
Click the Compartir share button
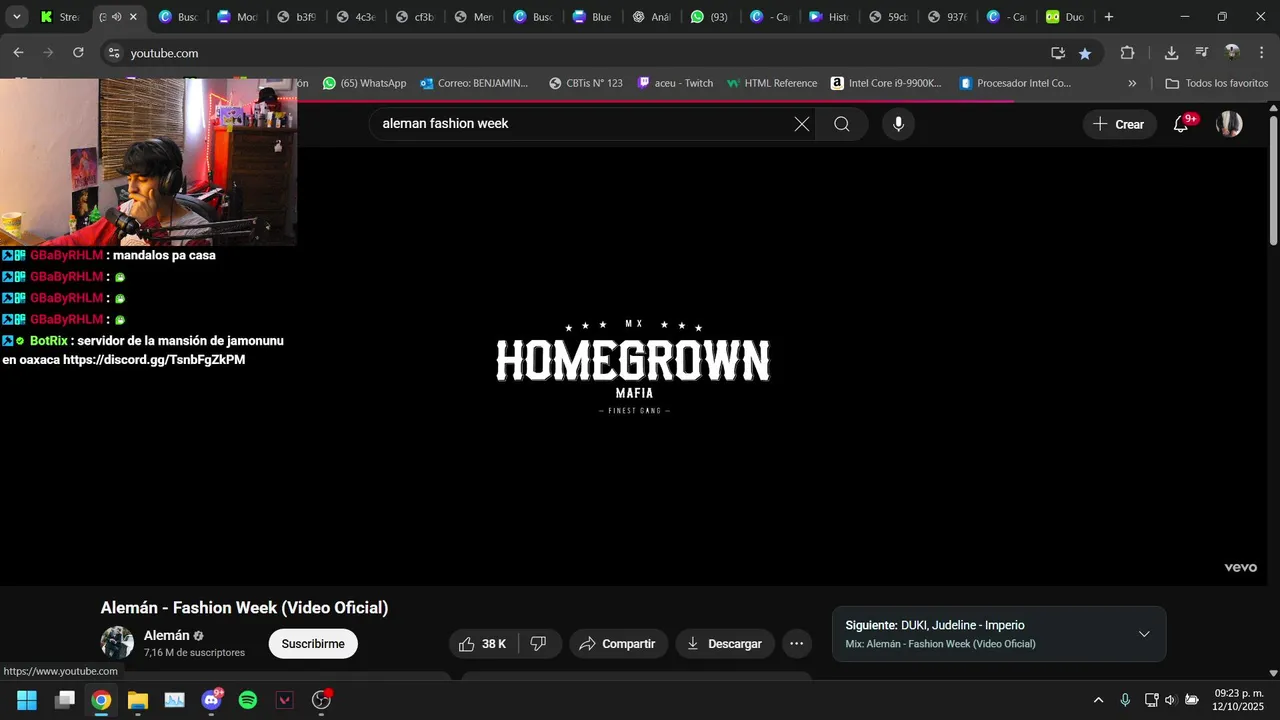point(618,644)
